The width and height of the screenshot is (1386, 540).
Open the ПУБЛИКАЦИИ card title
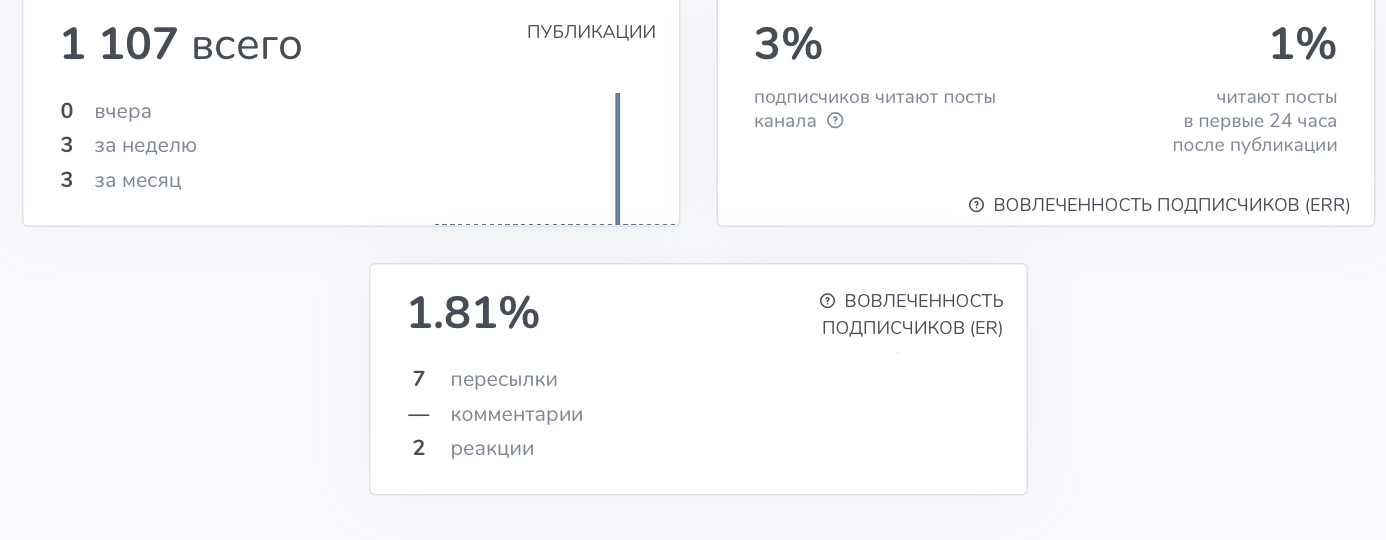591,32
